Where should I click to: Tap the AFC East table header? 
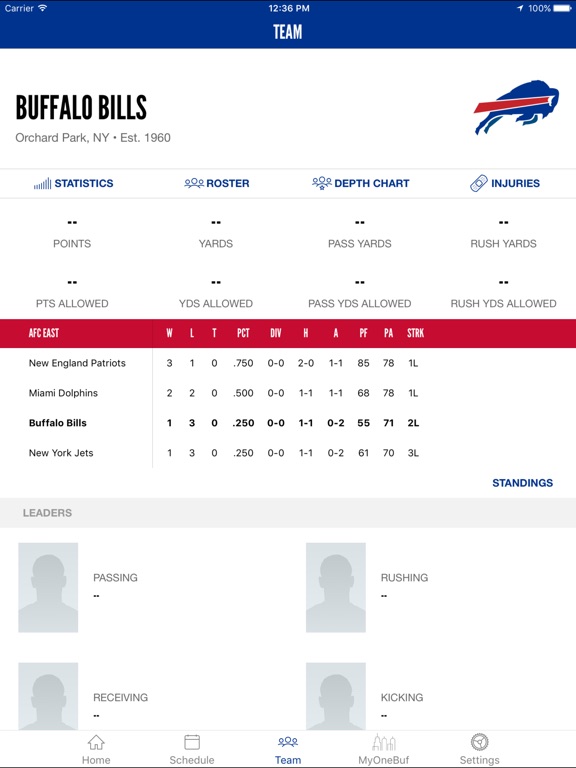[x=44, y=333]
